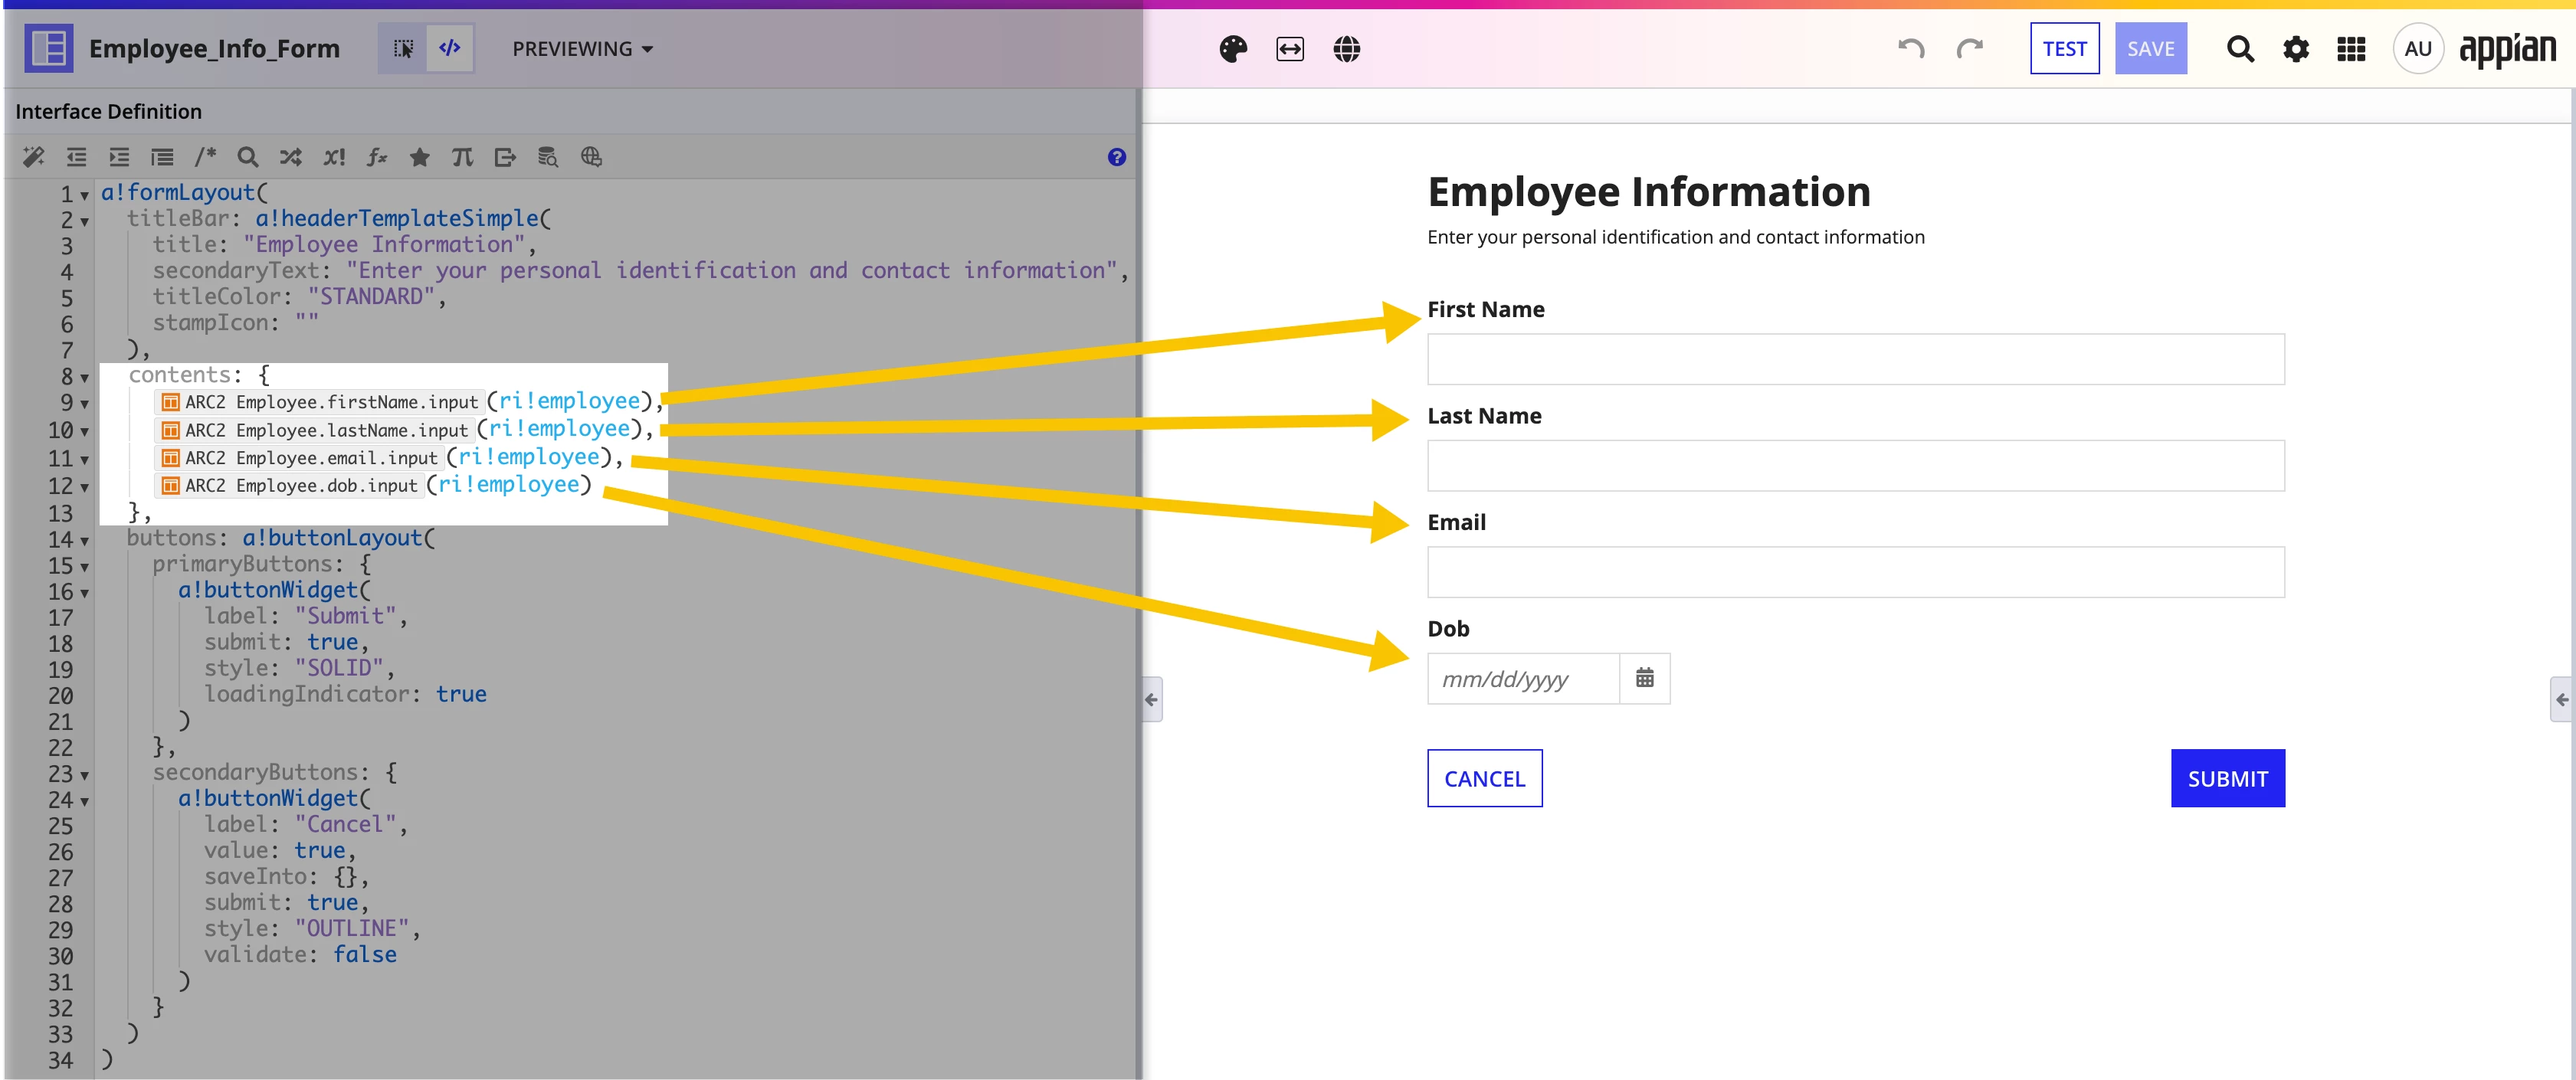Click the pi constant icon

(462, 157)
